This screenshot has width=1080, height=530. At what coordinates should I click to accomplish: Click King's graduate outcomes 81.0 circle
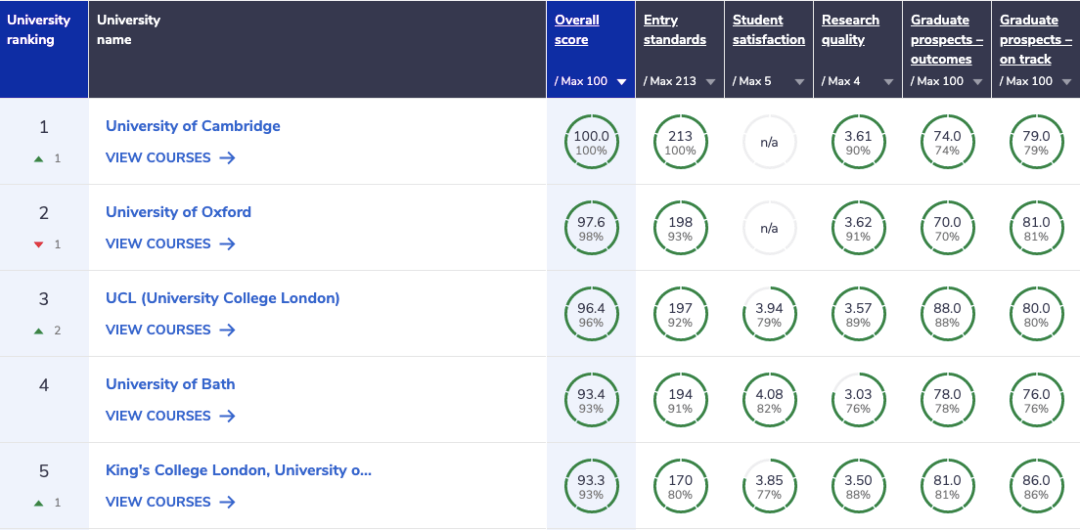pyautogui.click(x=947, y=487)
